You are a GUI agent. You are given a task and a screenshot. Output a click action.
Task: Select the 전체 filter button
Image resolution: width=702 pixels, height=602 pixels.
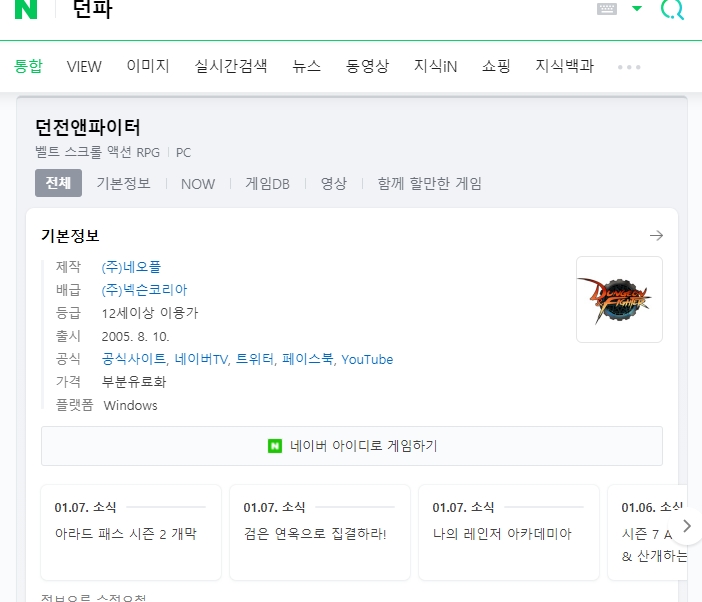[58, 183]
